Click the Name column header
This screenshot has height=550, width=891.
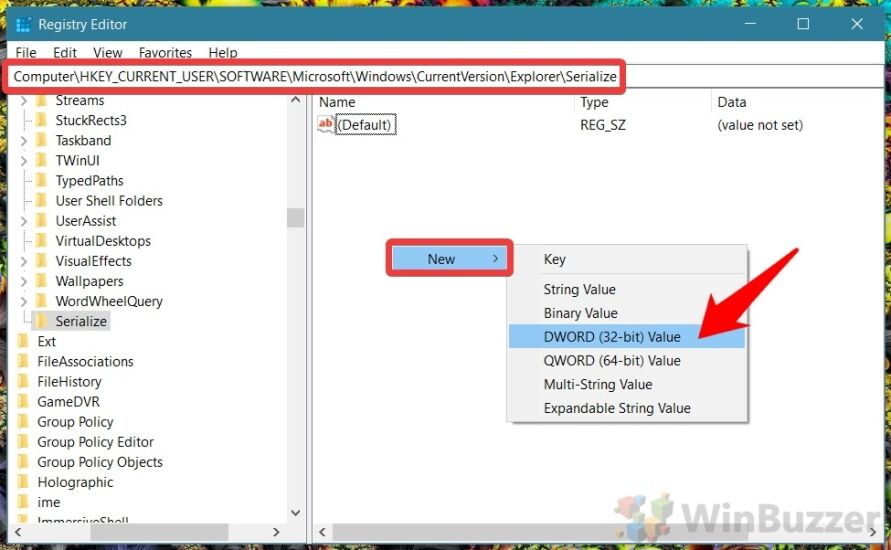(x=337, y=102)
